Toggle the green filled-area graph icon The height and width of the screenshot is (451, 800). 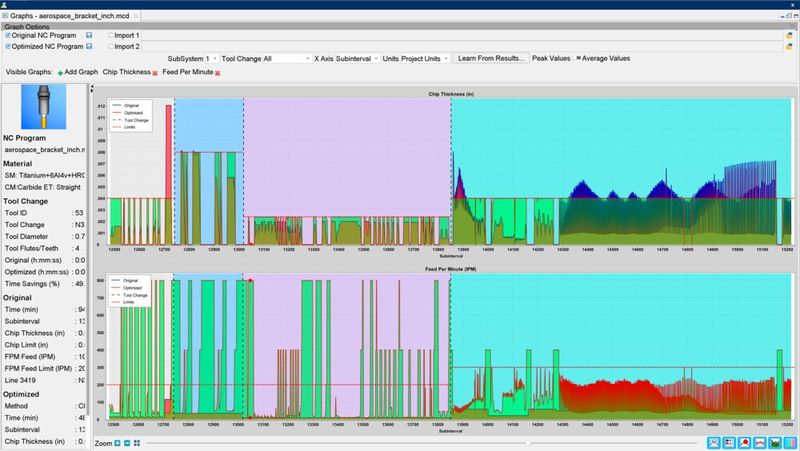(775, 443)
